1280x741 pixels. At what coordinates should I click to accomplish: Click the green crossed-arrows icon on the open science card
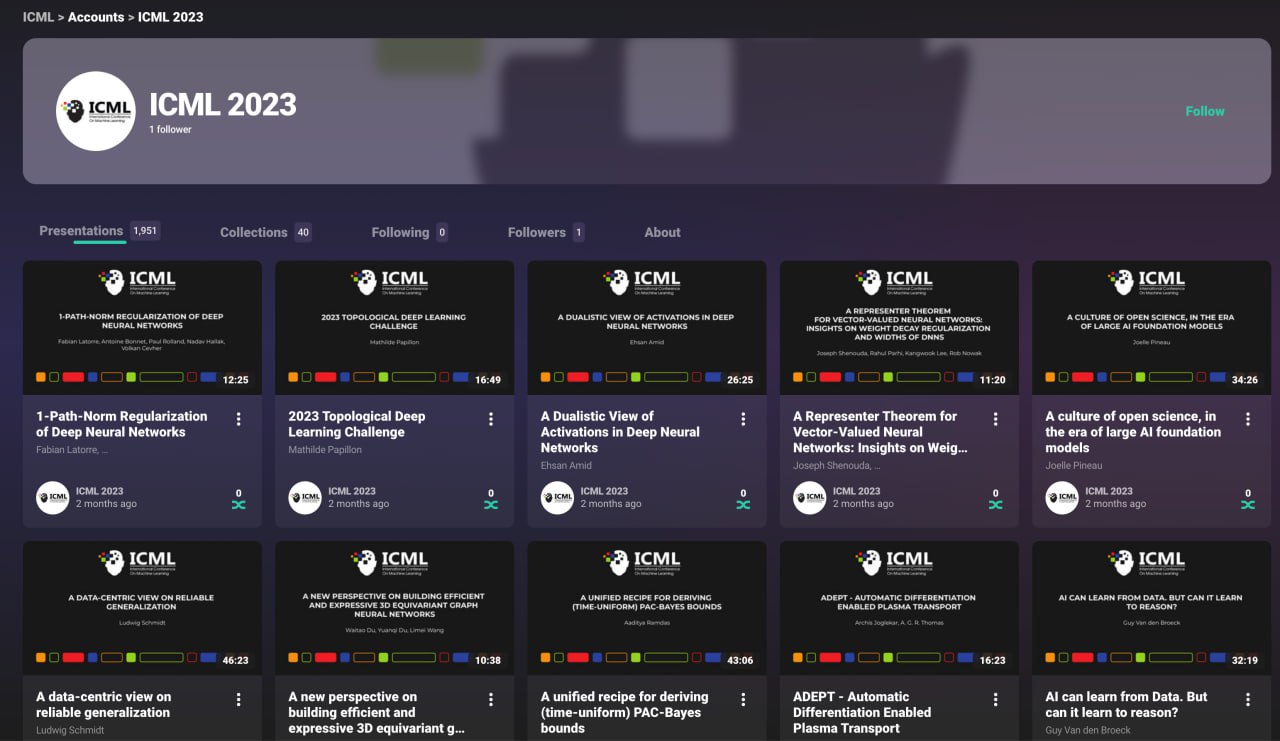point(1248,505)
